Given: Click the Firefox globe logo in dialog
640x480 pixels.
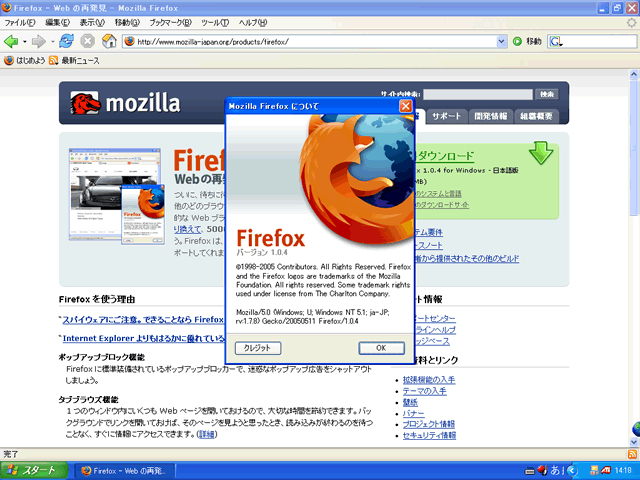Looking at the screenshot, I should point(357,180).
